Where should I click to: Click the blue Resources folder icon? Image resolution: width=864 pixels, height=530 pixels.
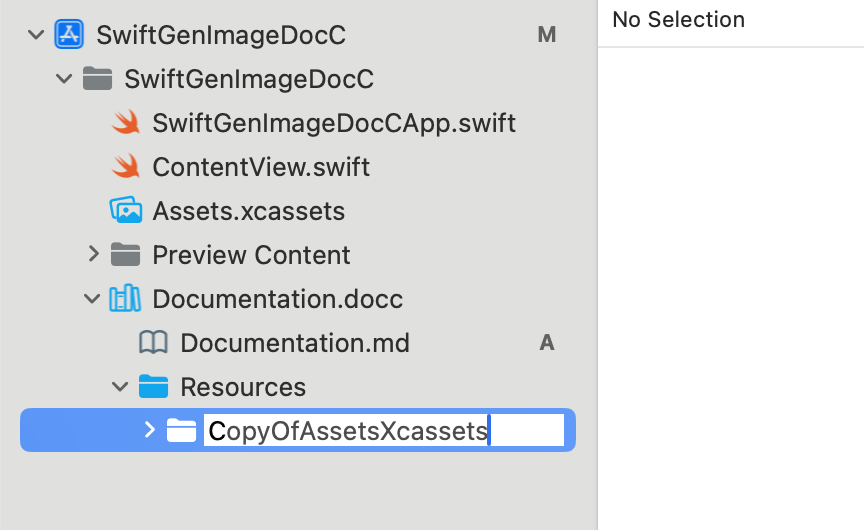(153, 387)
